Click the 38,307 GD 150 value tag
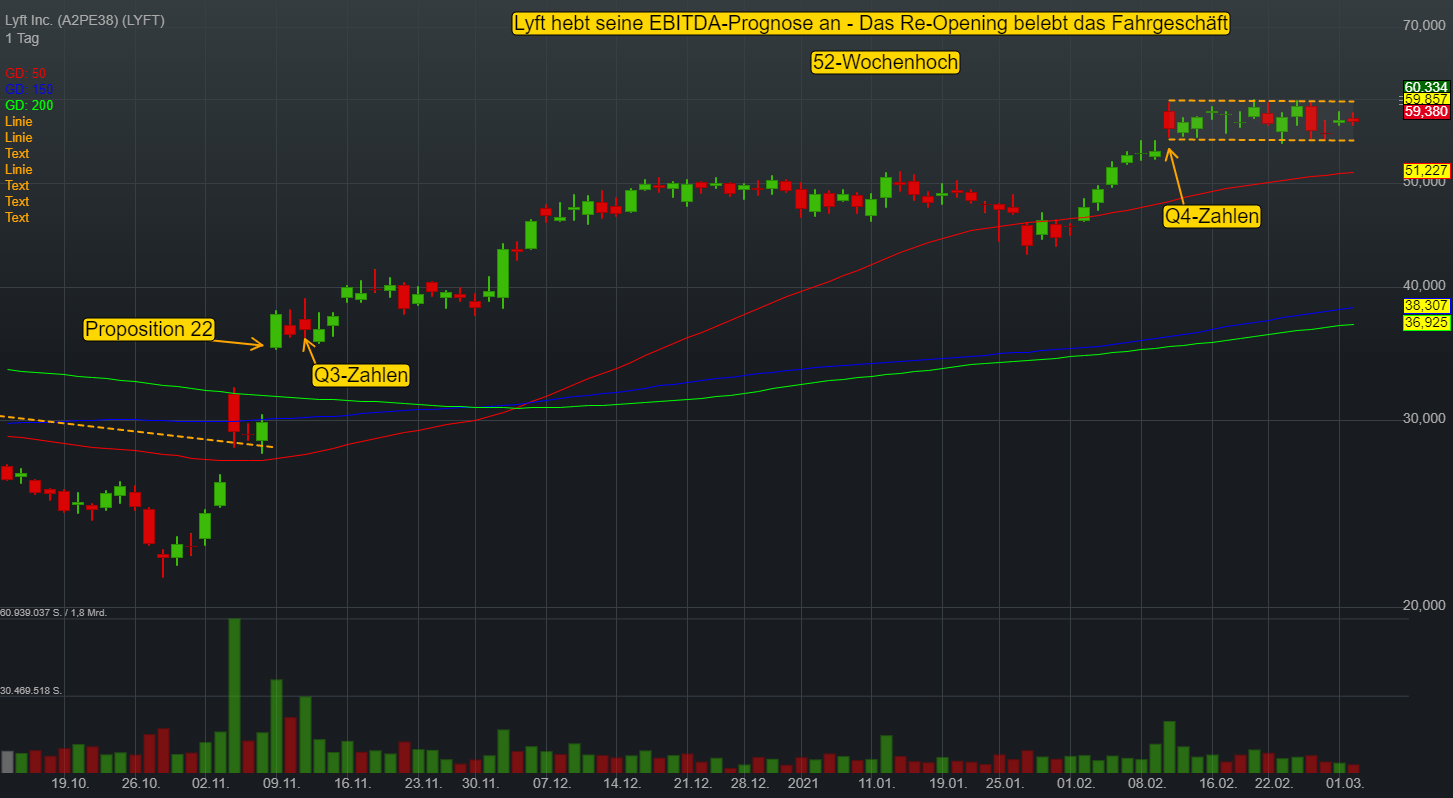Image resolution: width=1453 pixels, height=798 pixels. click(x=1426, y=305)
